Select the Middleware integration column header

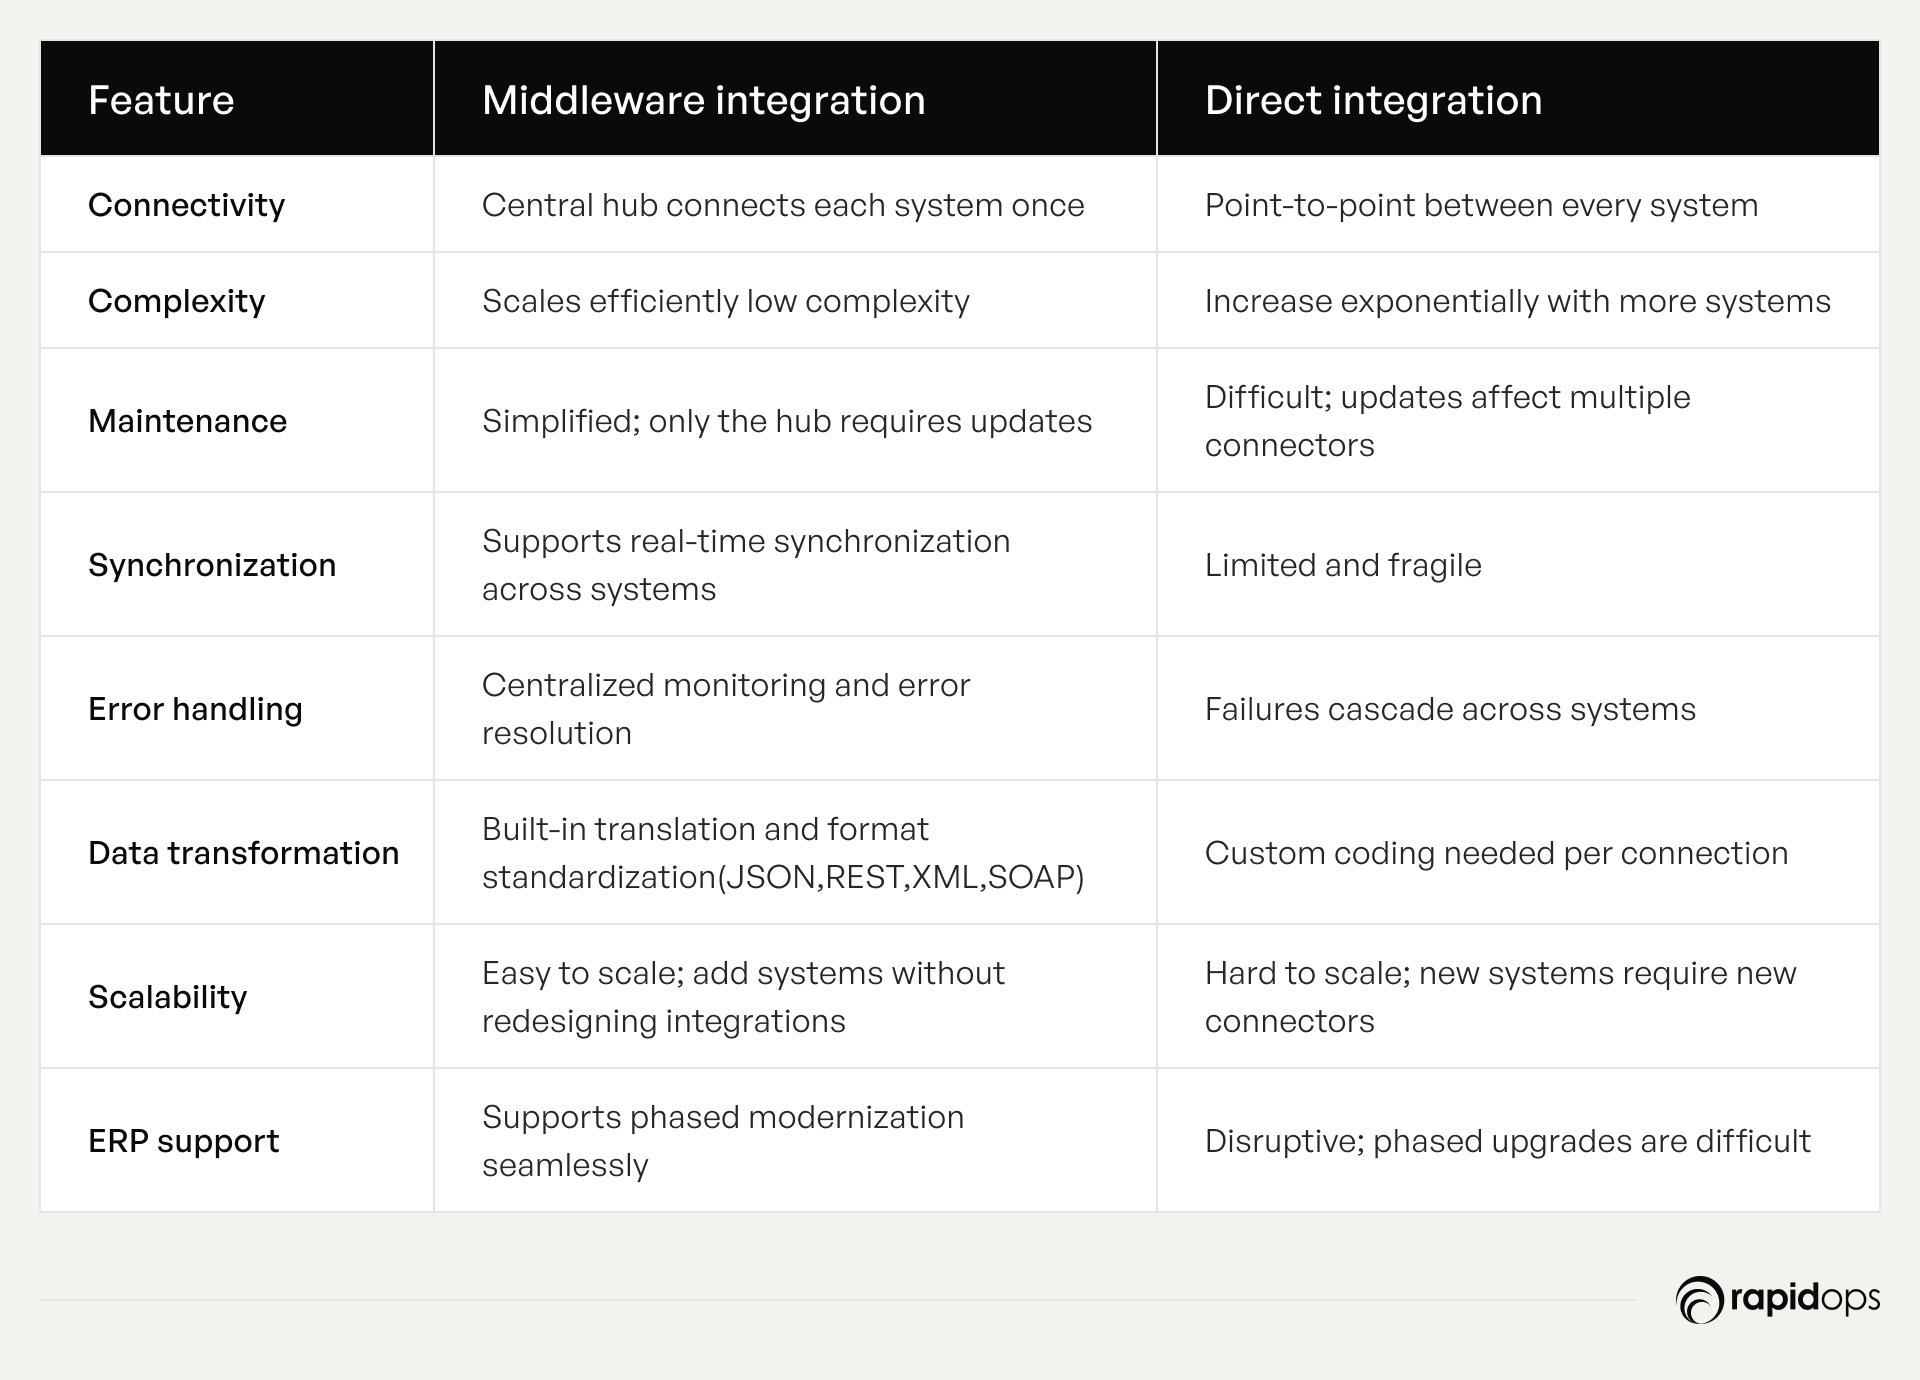click(x=703, y=100)
